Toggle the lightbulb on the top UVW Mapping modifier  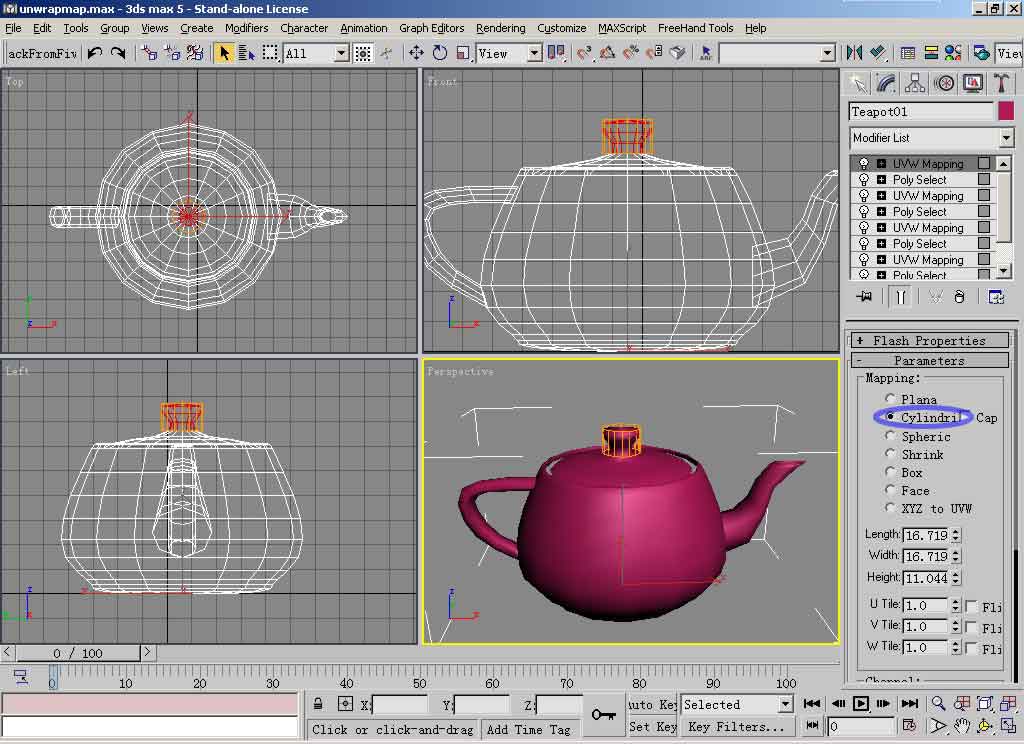(x=864, y=164)
